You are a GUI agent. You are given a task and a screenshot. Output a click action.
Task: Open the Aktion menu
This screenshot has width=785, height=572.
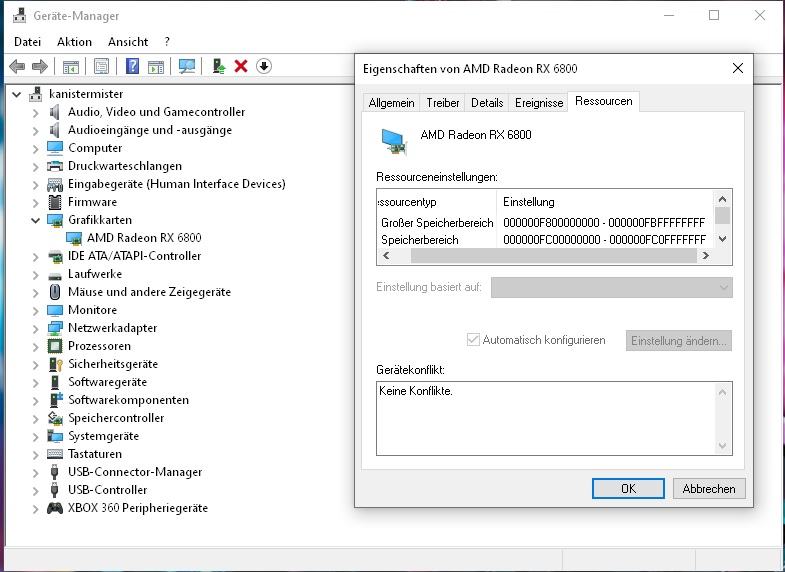click(75, 42)
